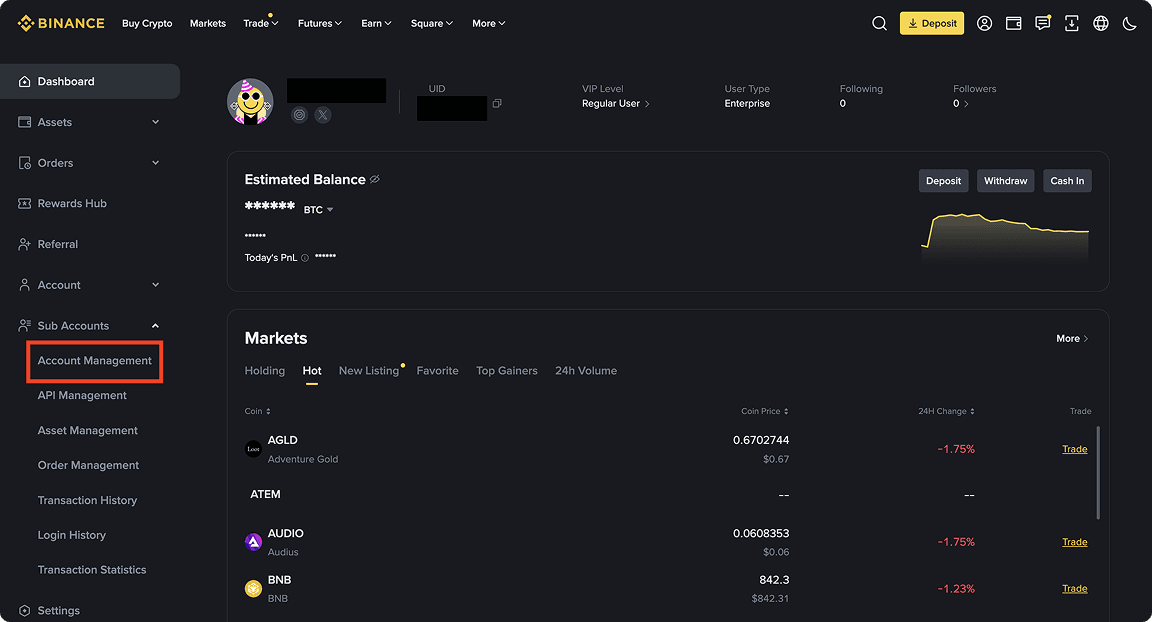Switch theme using the moon icon
The height and width of the screenshot is (622, 1152).
click(x=1129, y=23)
